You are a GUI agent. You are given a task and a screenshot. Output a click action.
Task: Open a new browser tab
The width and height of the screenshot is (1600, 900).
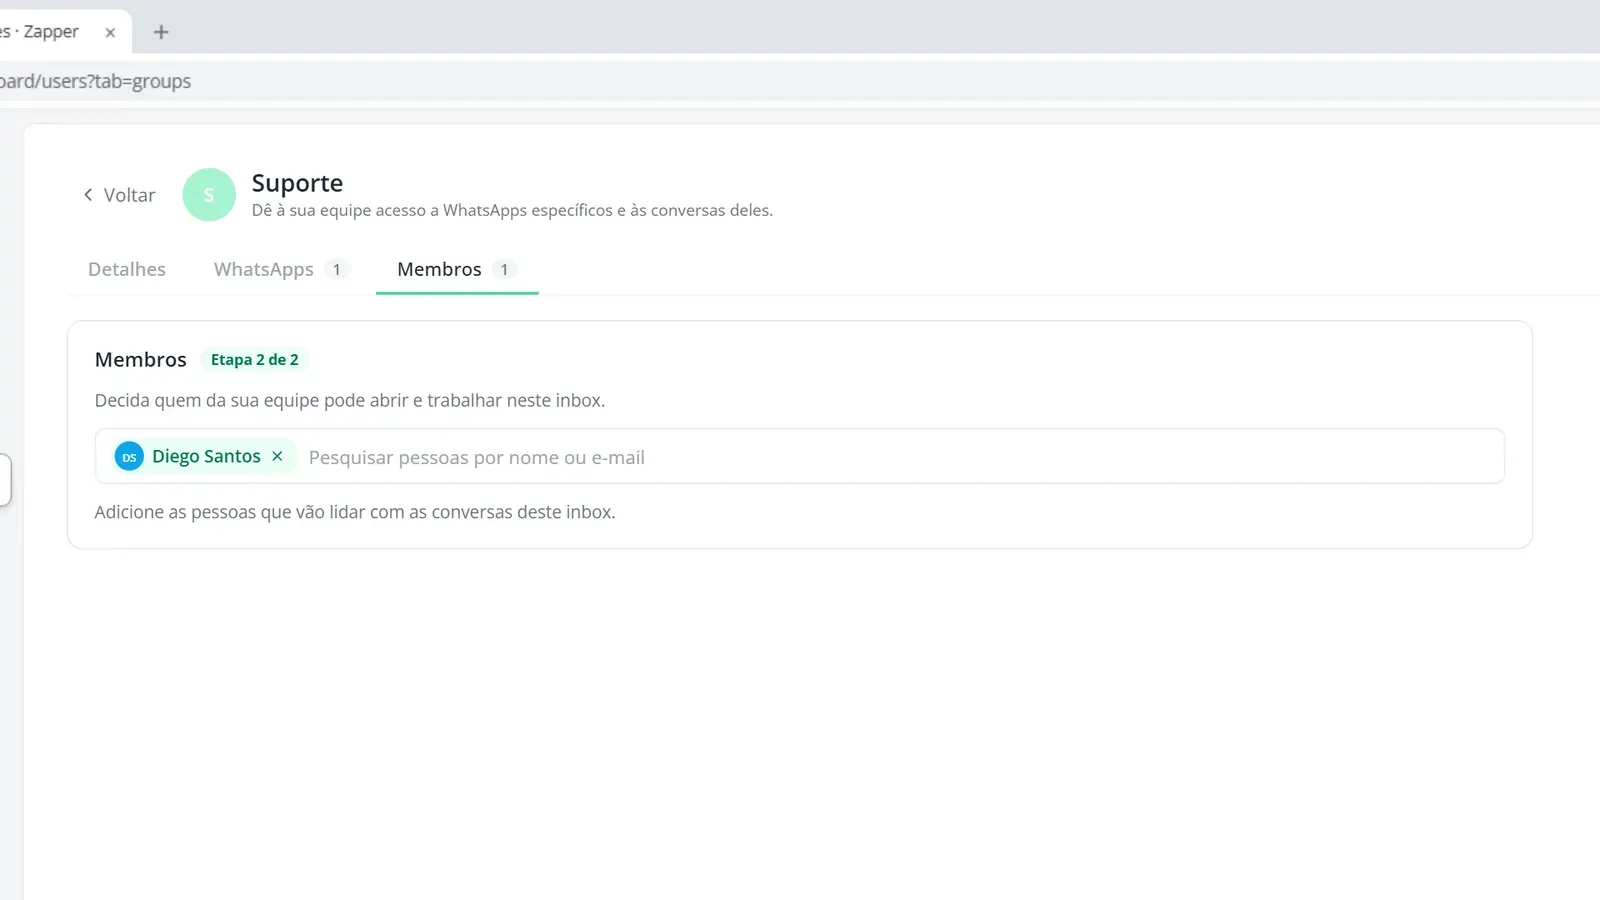[160, 32]
